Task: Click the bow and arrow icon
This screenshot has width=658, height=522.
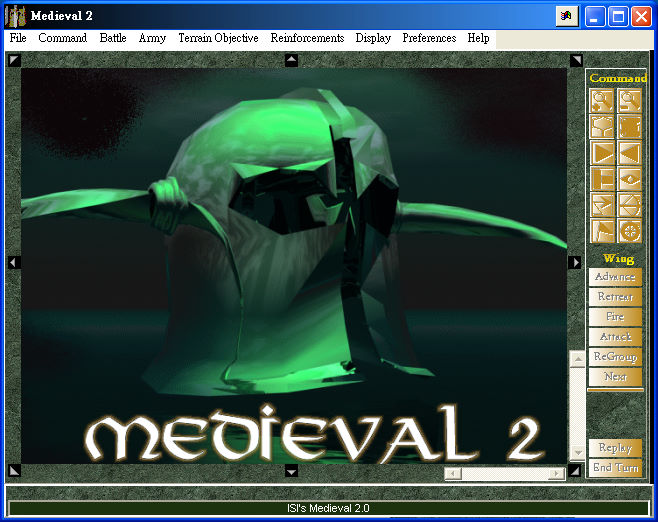Action: click(629, 205)
